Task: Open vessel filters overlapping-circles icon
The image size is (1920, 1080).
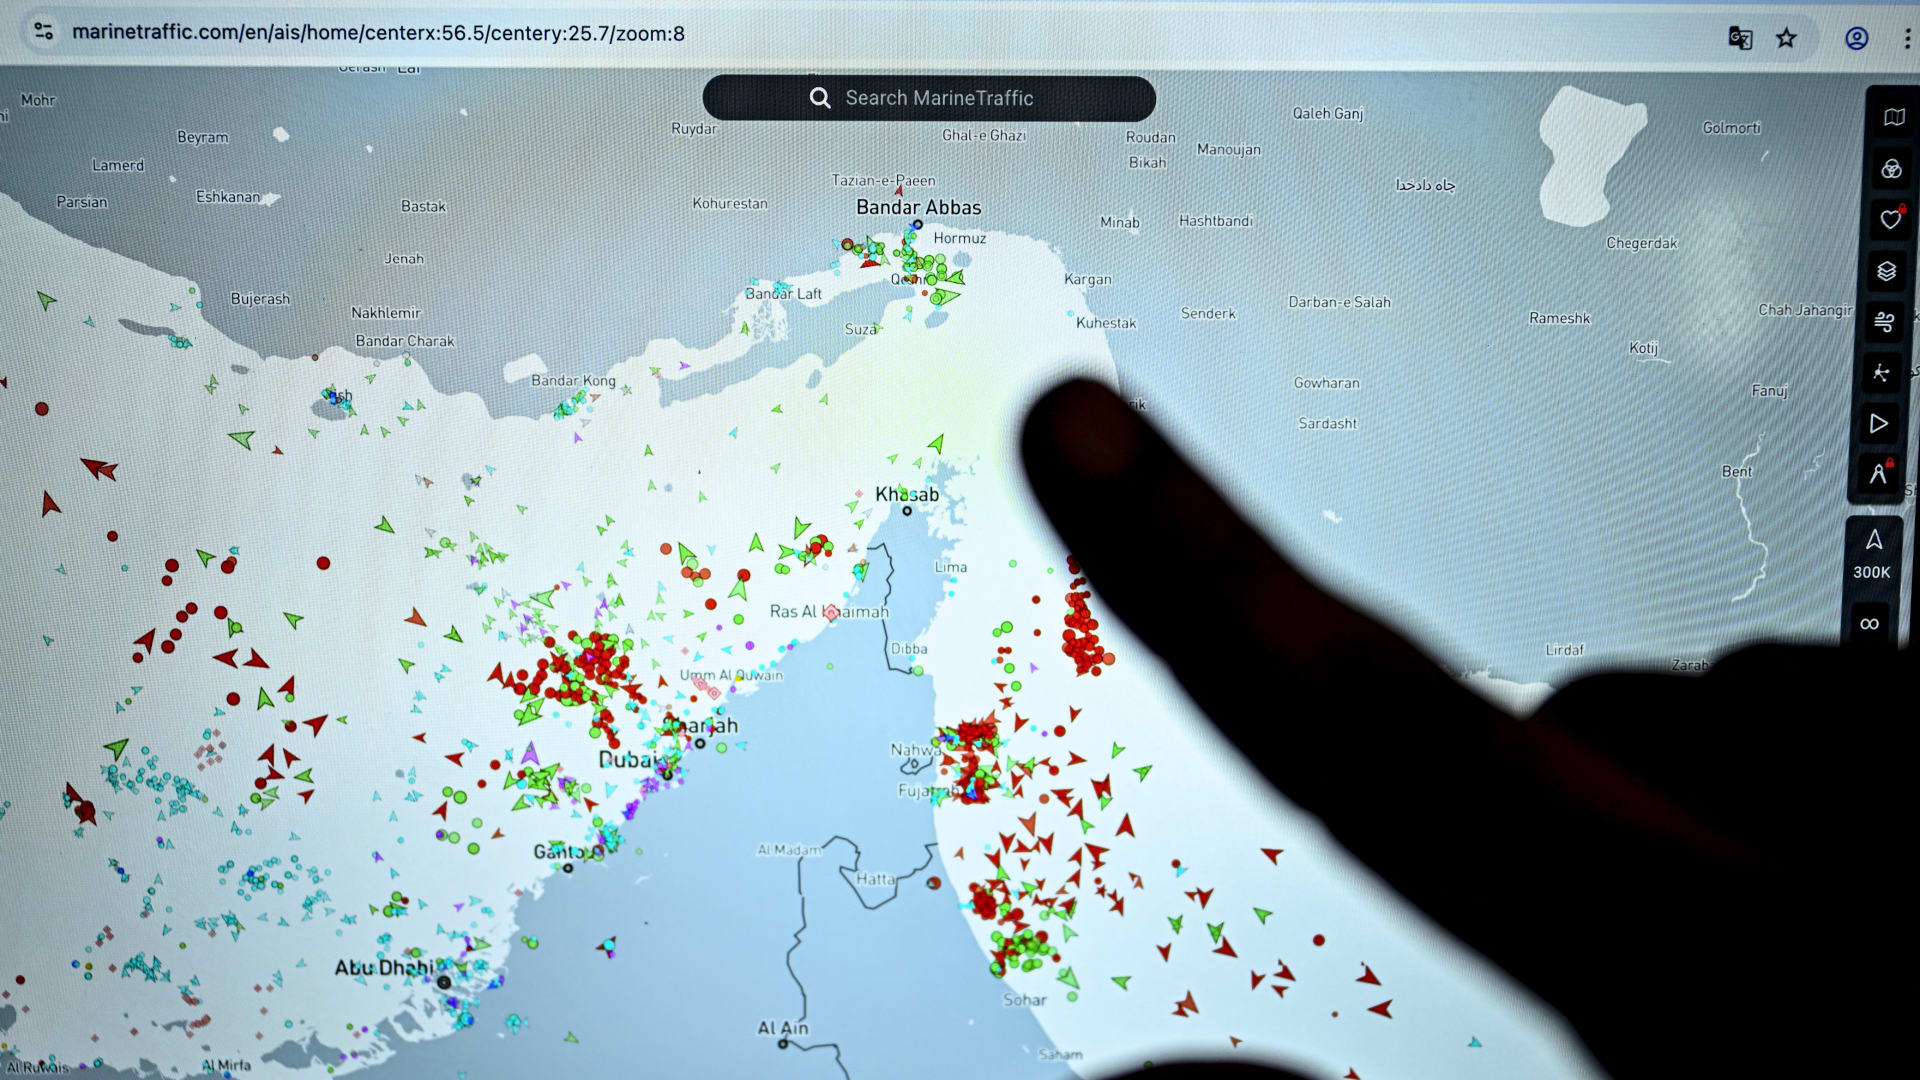Action: point(1890,169)
